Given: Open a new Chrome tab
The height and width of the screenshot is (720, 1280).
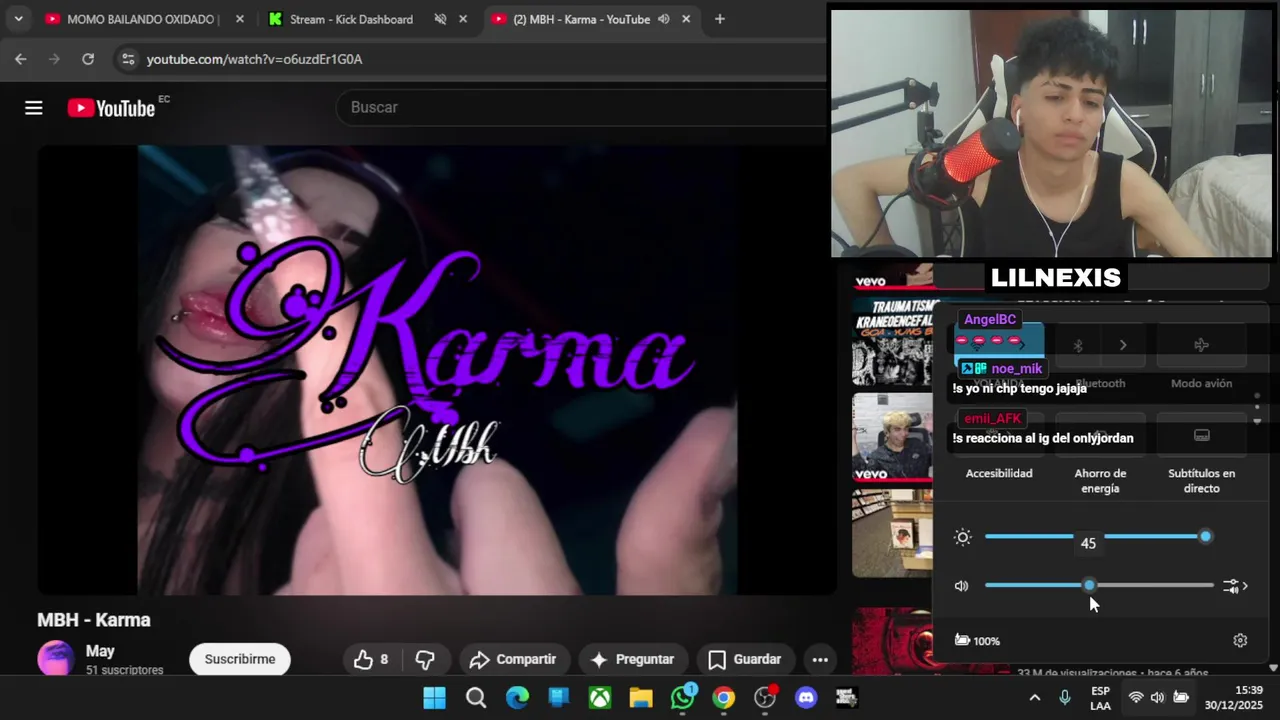Looking at the screenshot, I should click(719, 19).
